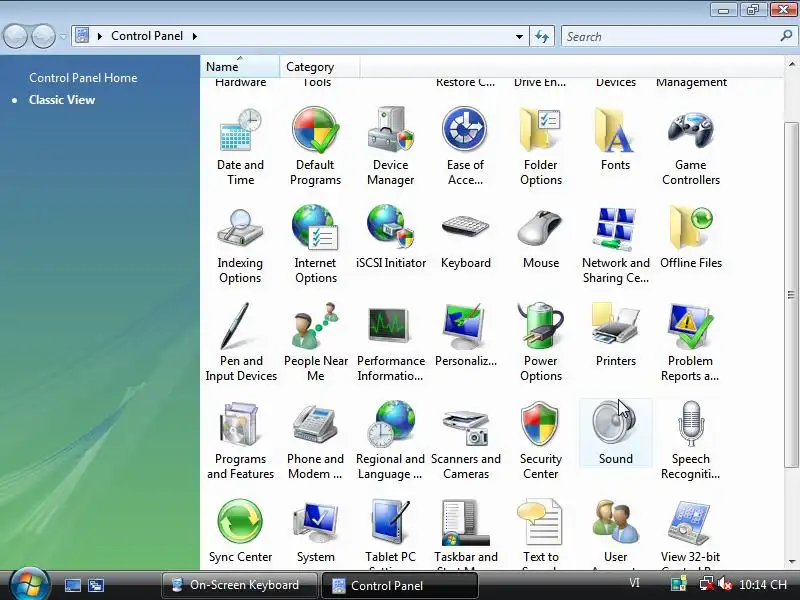The image size is (800, 600).
Task: Click Show Desktop quick launch icon
Action: 72,585
